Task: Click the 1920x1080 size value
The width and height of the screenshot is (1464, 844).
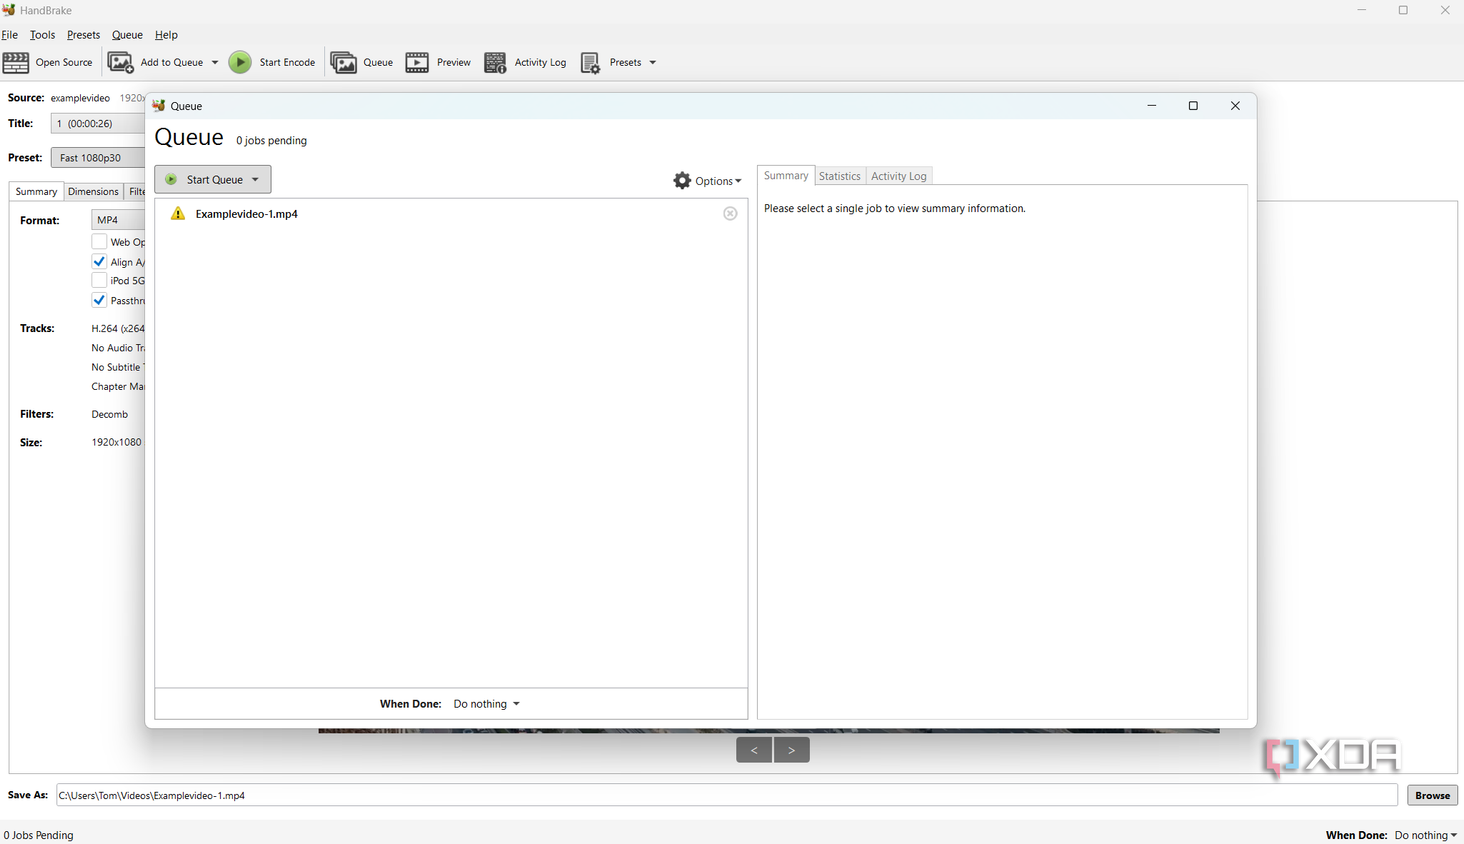Action: [117, 442]
